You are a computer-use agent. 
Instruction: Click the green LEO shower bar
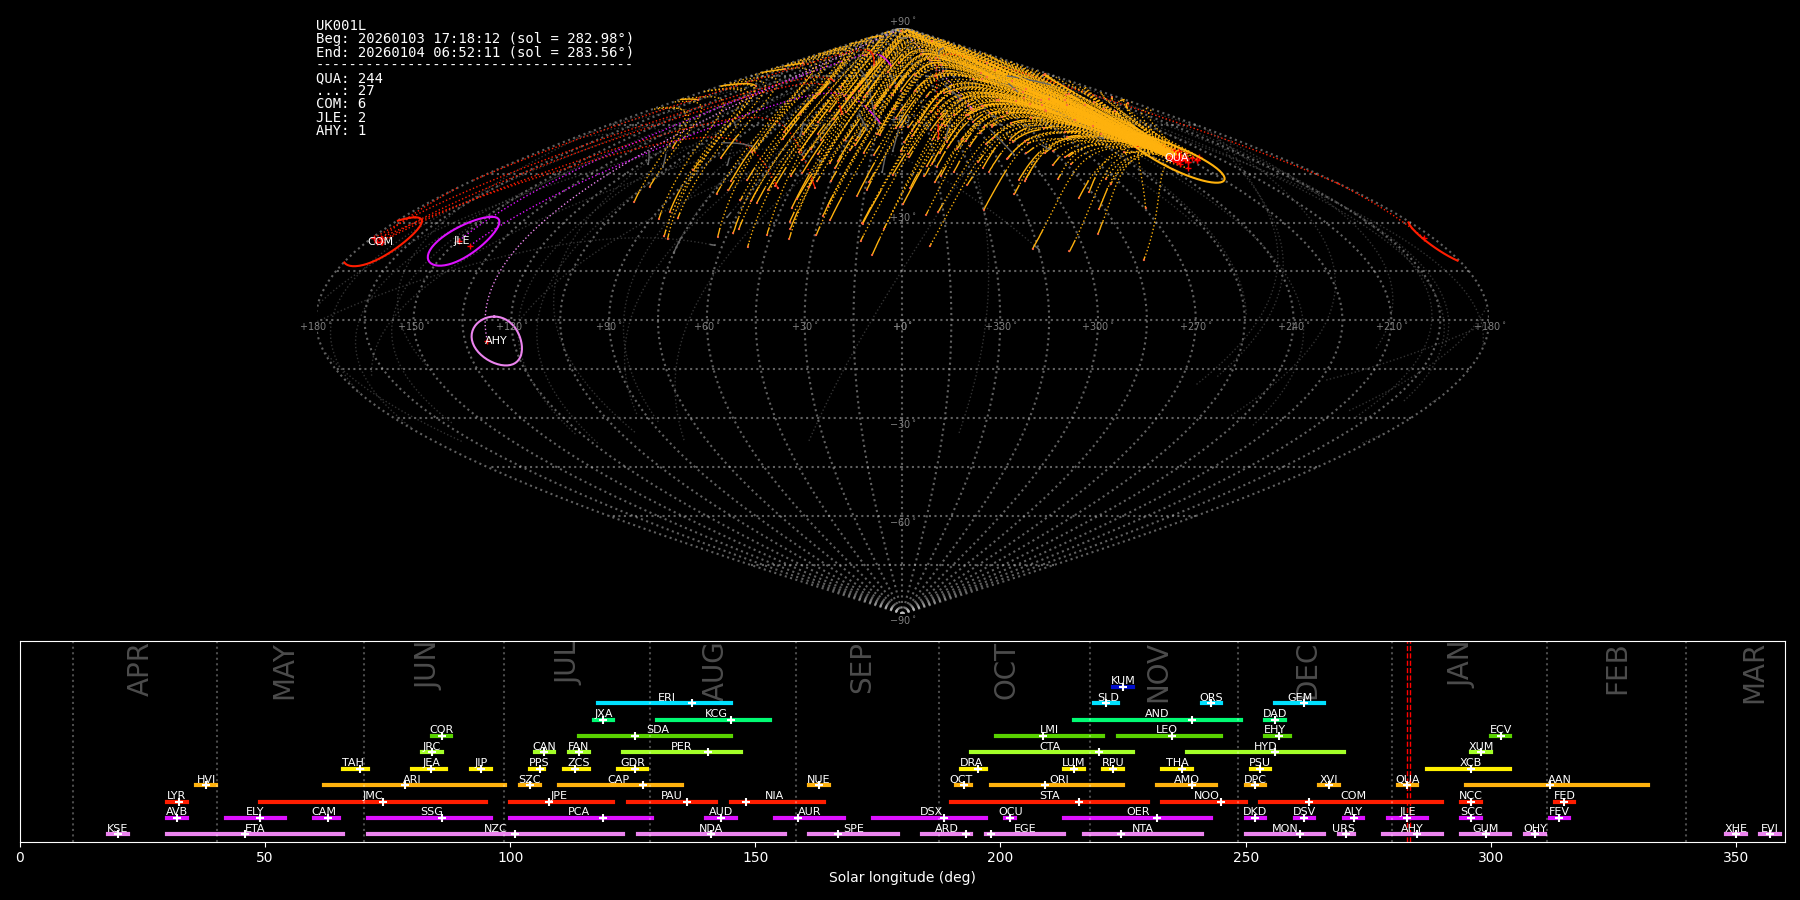(x=1200, y=736)
